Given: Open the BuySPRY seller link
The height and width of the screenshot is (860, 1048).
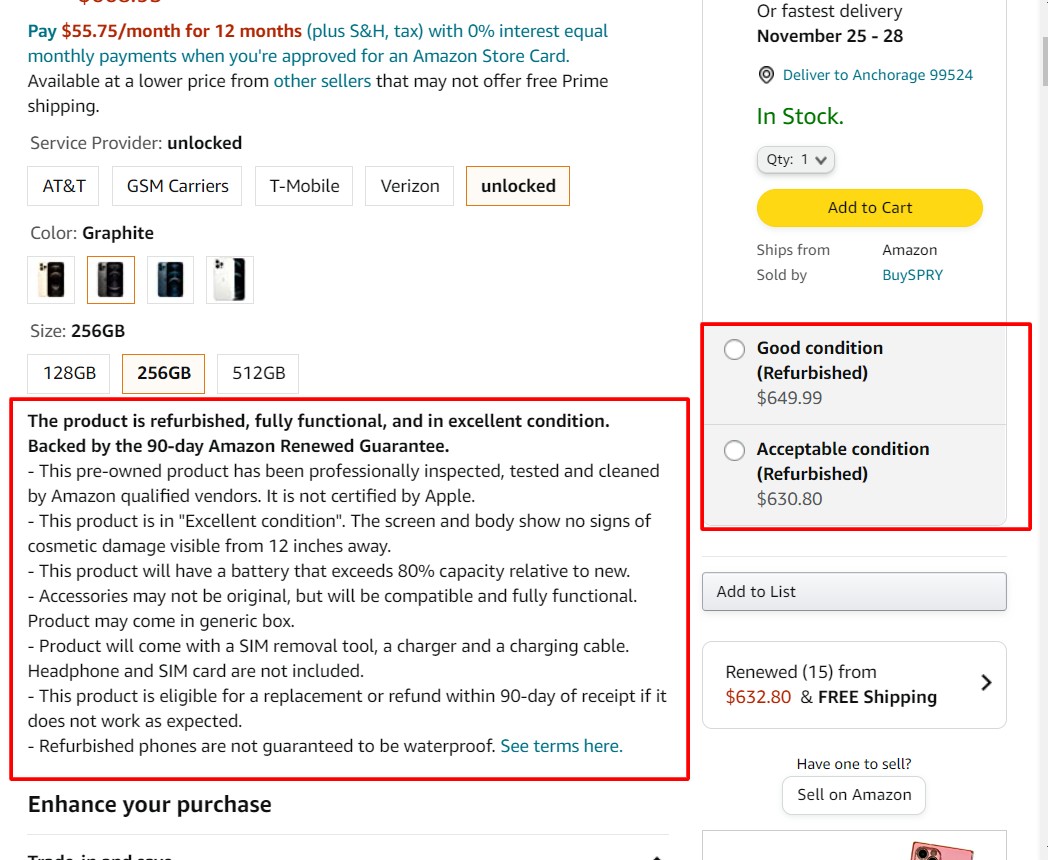Looking at the screenshot, I should coord(912,275).
